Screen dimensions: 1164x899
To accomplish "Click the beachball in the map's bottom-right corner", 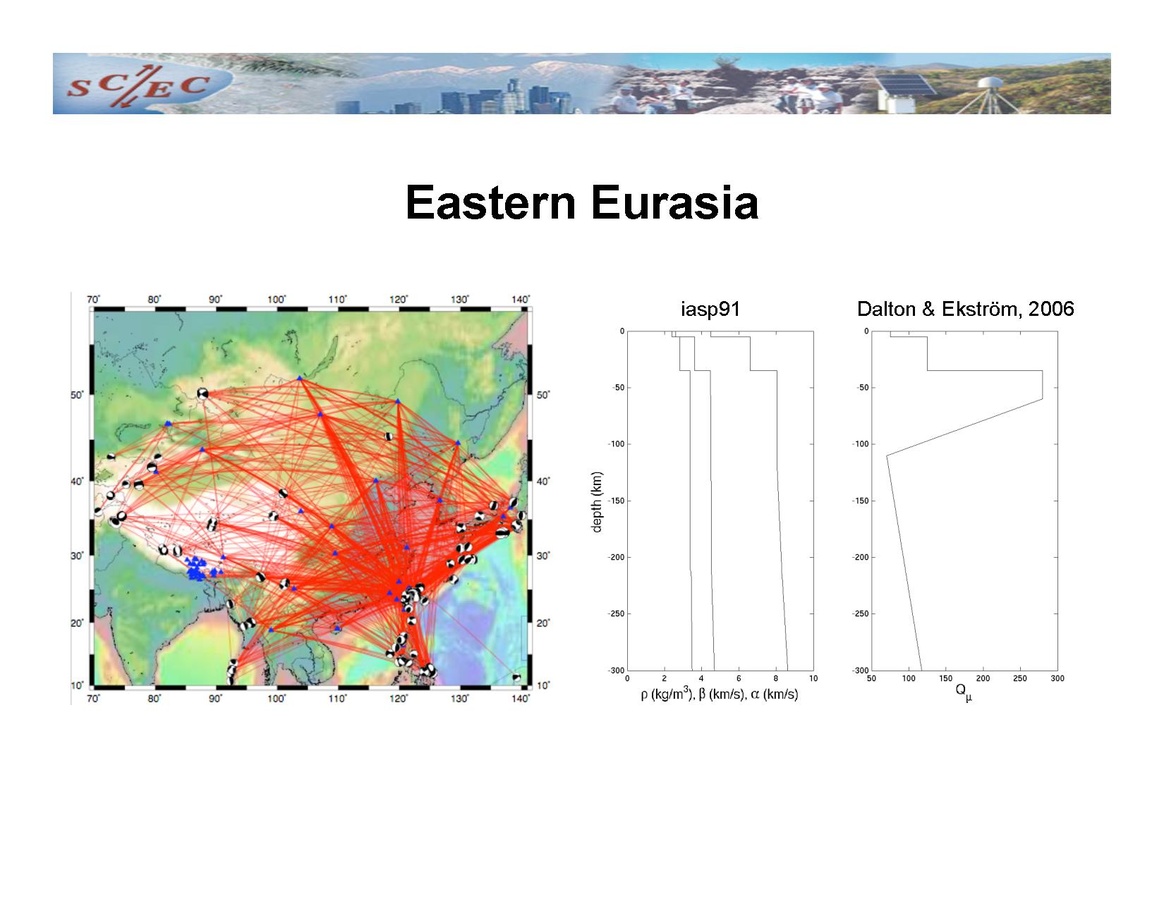I will click(x=517, y=678).
